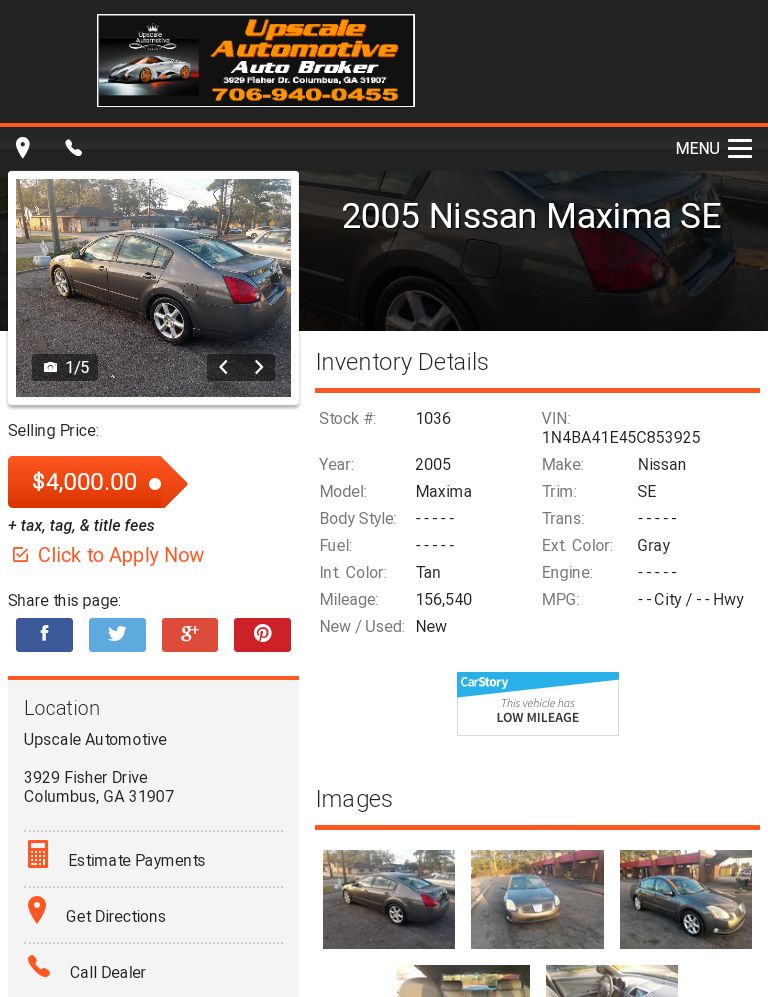Screen dimensions: 768x997
Task: Share this page on Google Plus
Action: click(189, 635)
